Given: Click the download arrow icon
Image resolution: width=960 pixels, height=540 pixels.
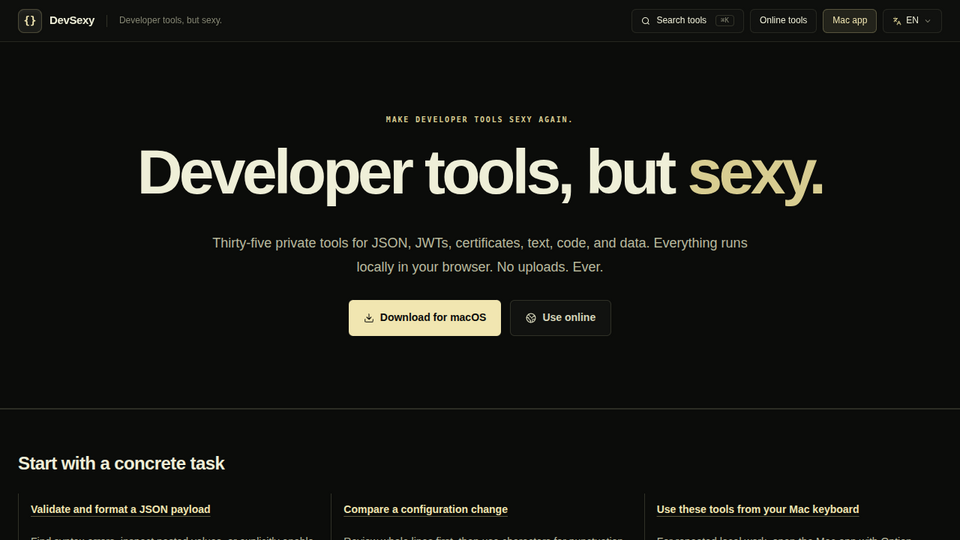Looking at the screenshot, I should [x=369, y=318].
